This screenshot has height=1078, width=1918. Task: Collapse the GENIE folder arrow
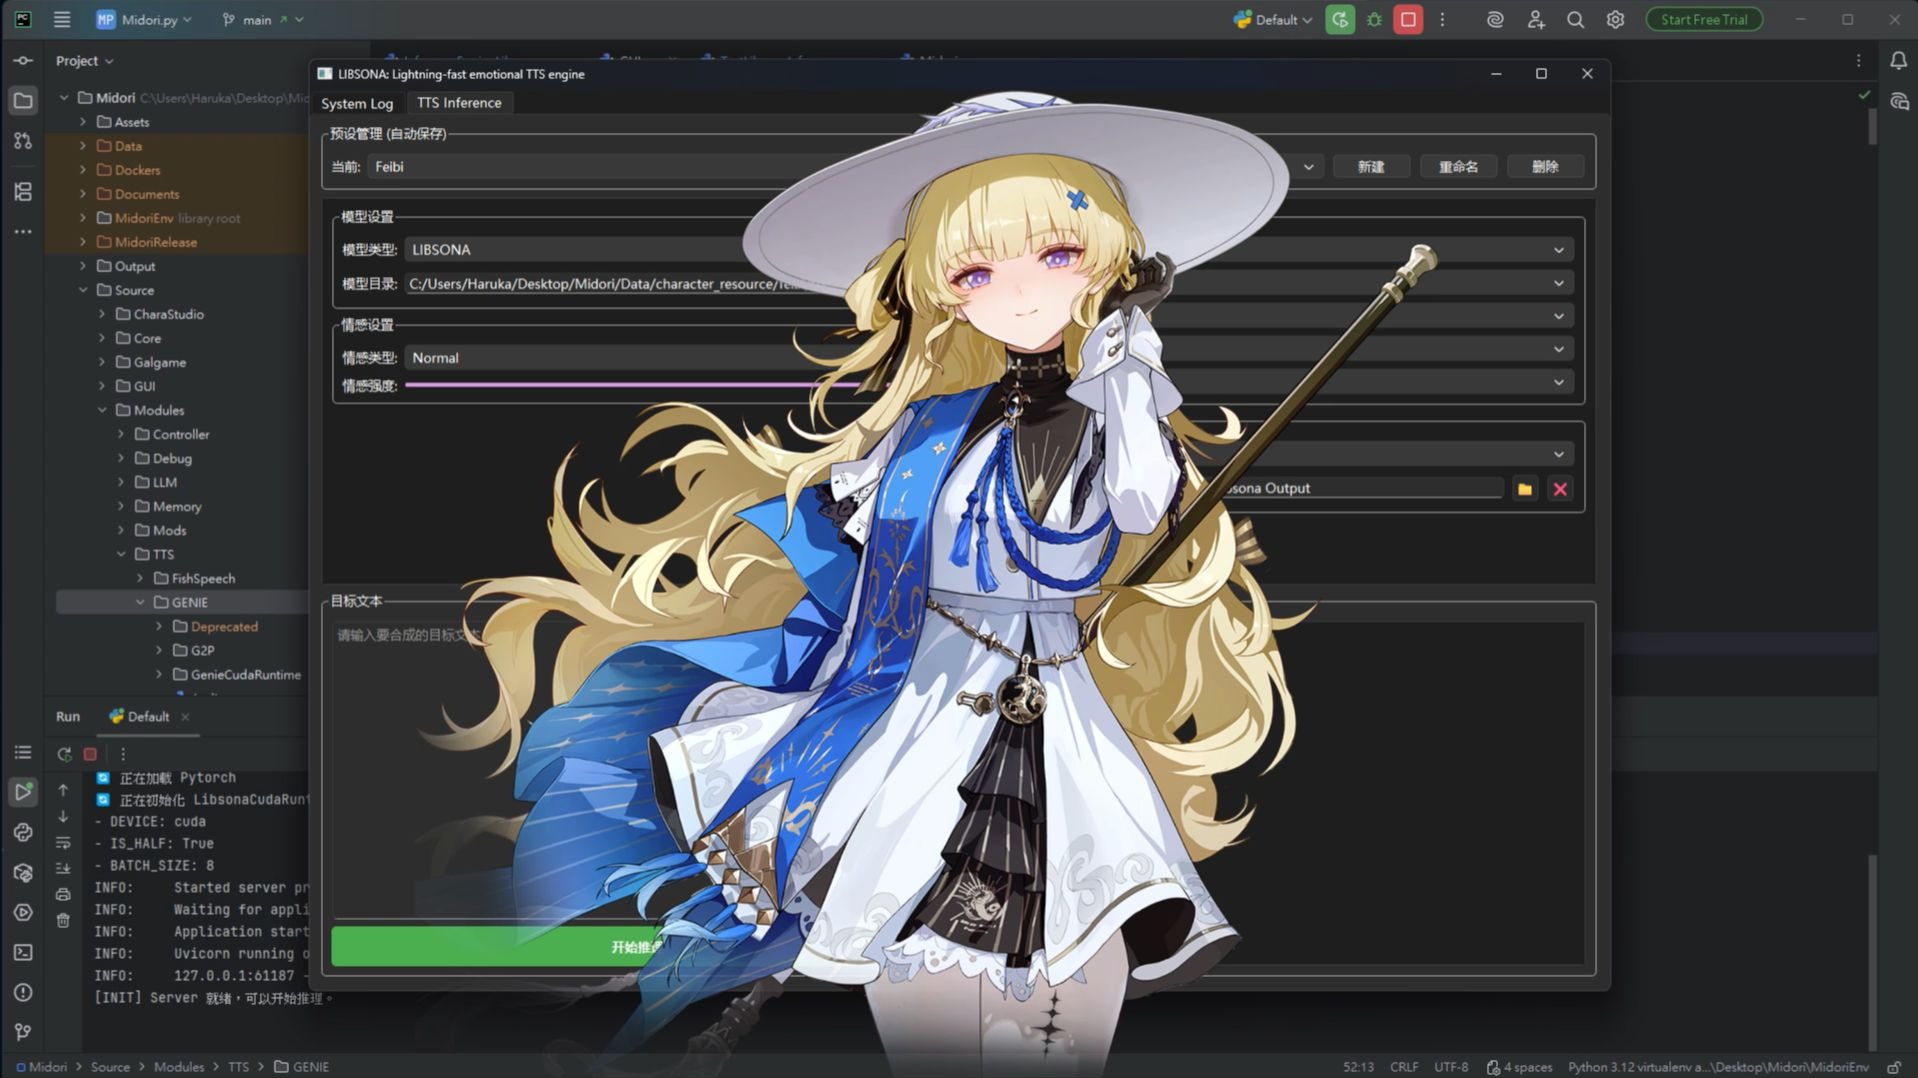tap(140, 602)
